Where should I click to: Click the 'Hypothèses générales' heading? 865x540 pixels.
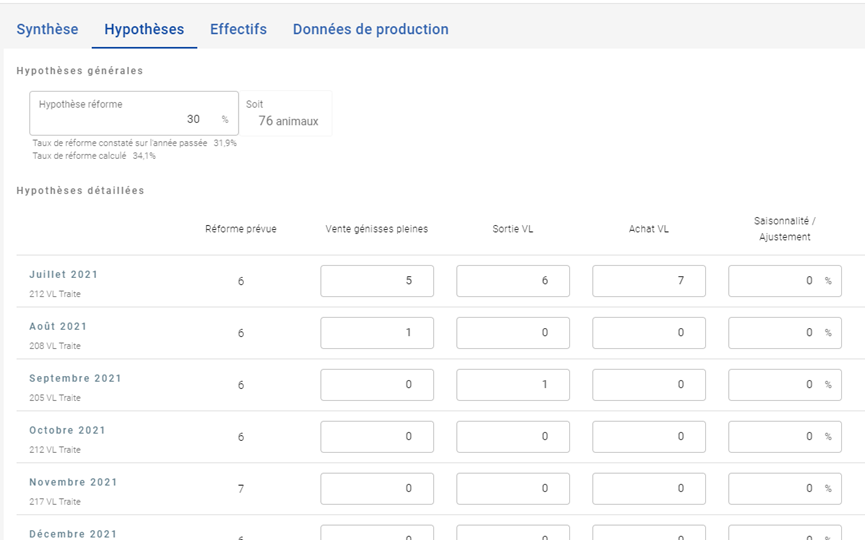coord(80,71)
